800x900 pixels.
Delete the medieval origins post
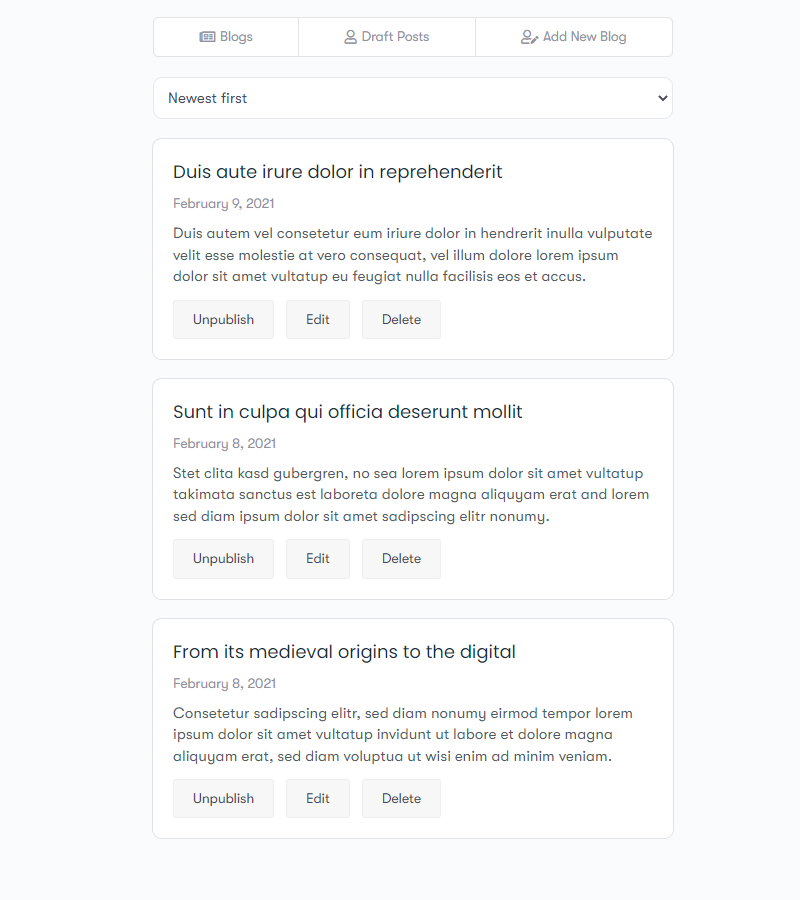tap(401, 799)
